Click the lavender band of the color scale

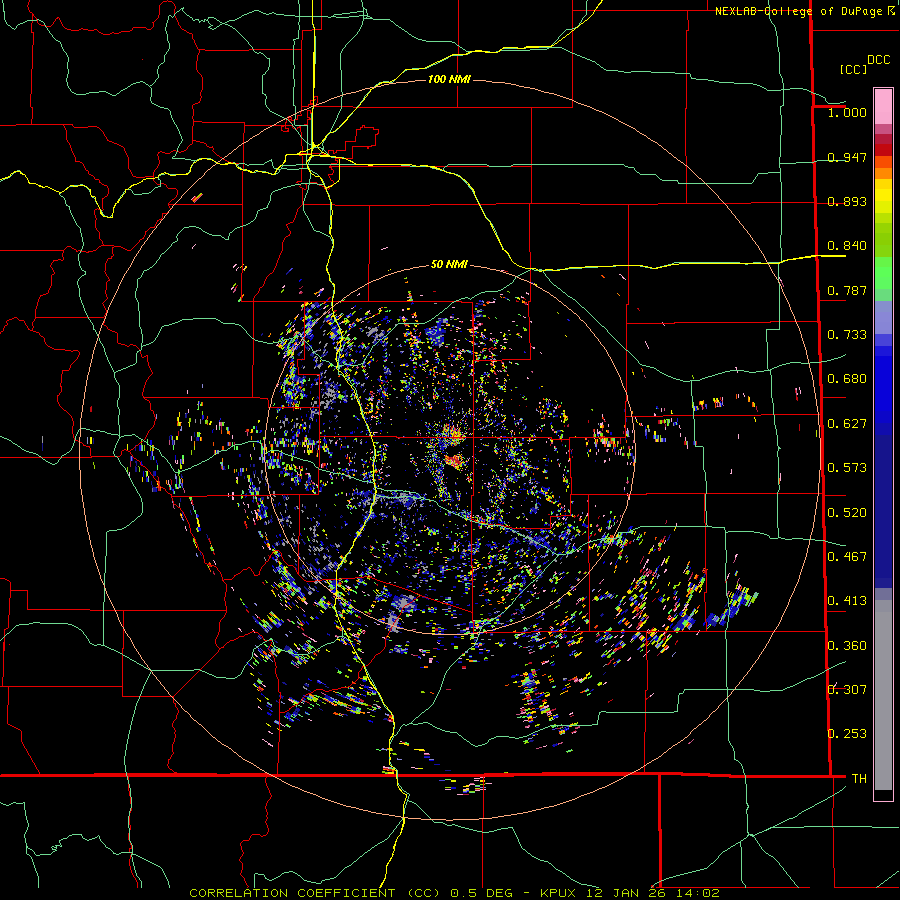tap(883, 317)
